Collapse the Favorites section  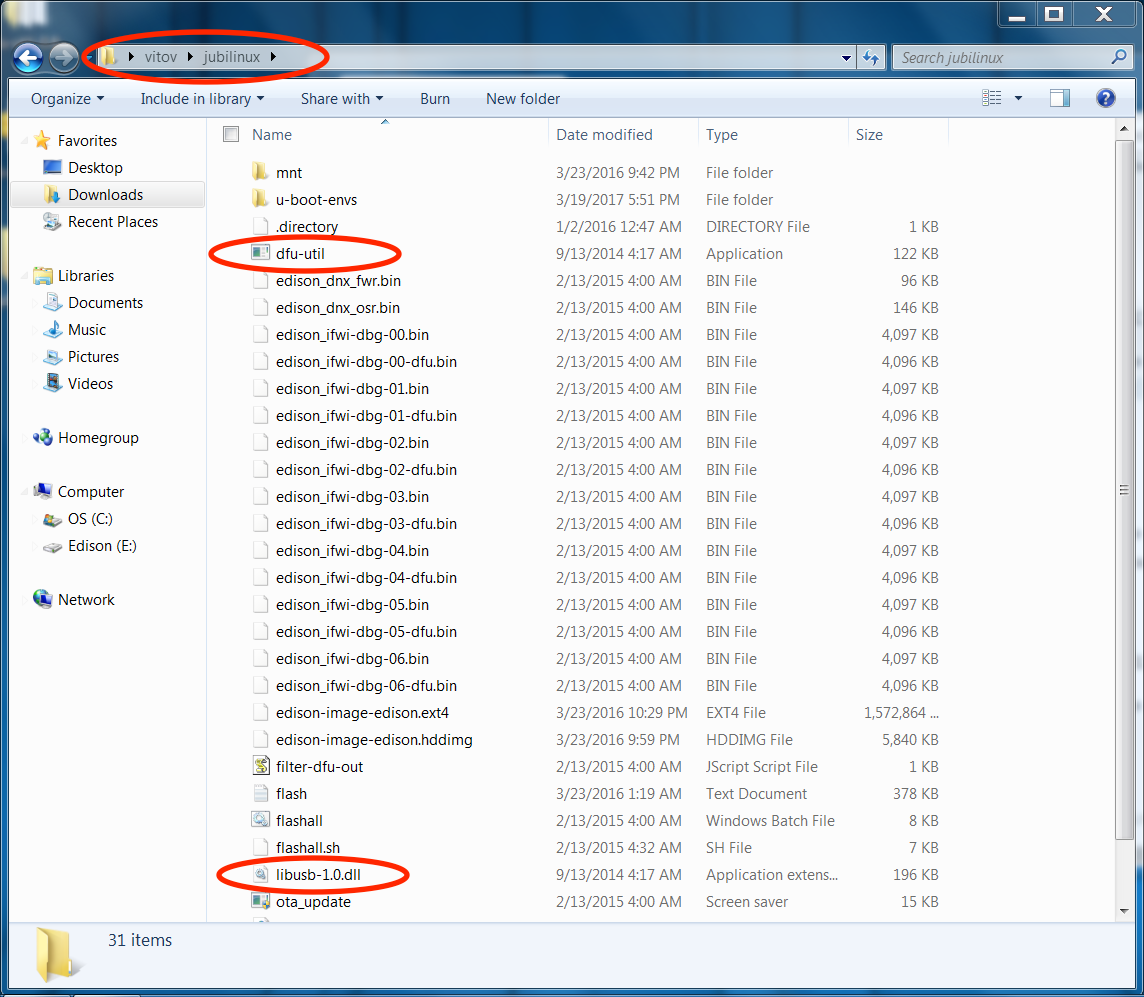point(25,141)
